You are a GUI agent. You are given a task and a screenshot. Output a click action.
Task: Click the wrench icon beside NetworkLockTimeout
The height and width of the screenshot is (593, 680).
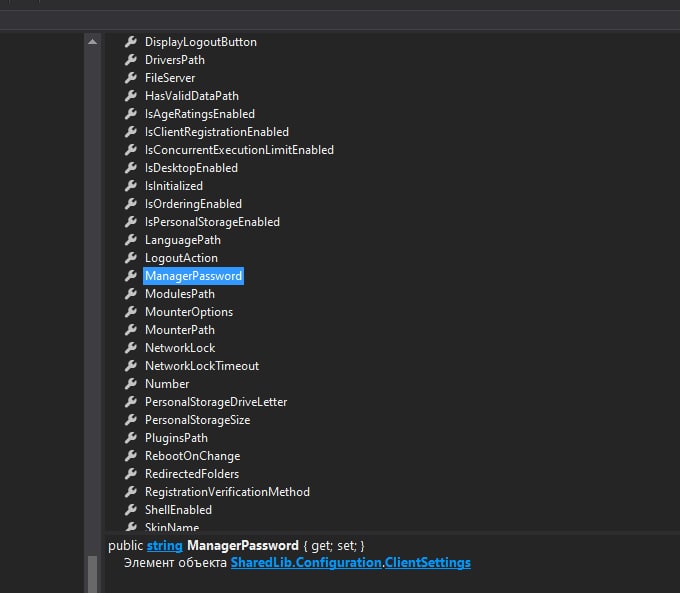pyautogui.click(x=131, y=366)
